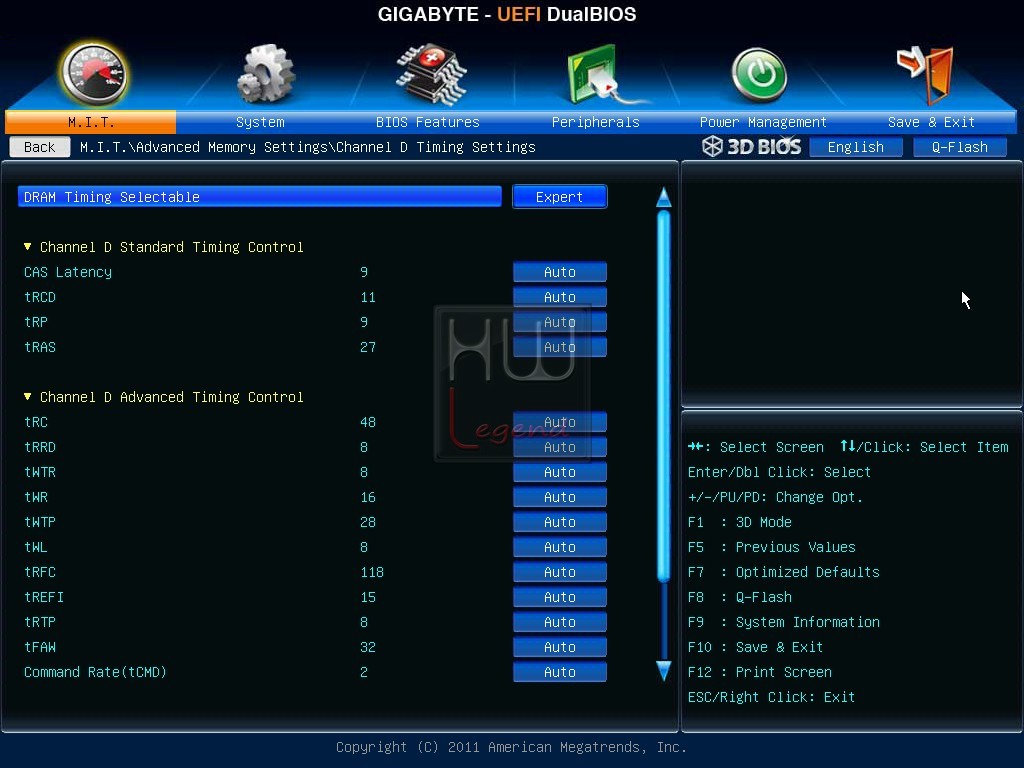Click the vertical scrollbar thumb
This screenshot has width=1024, height=768.
[664, 396]
